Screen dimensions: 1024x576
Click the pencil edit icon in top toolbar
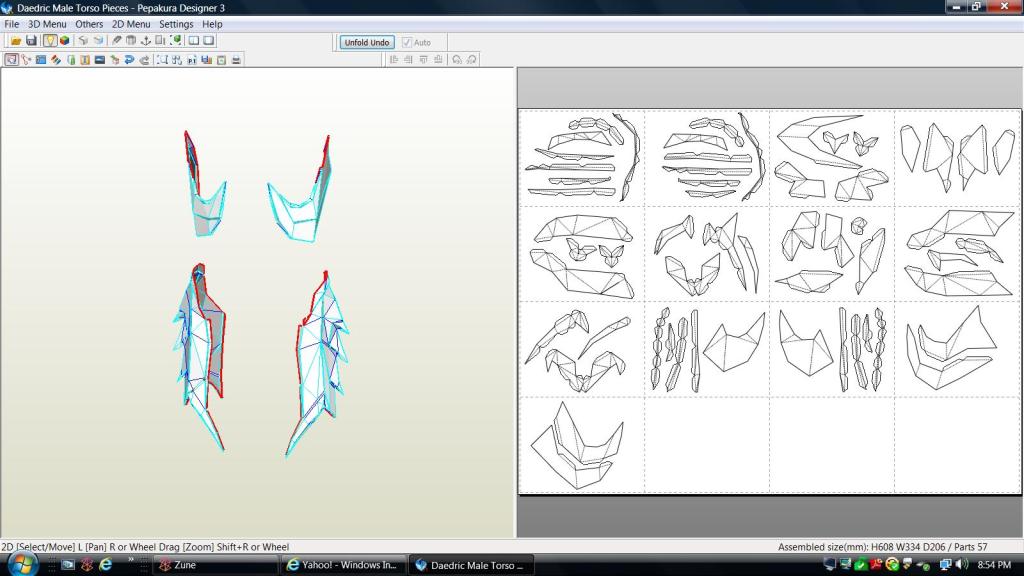coord(116,40)
